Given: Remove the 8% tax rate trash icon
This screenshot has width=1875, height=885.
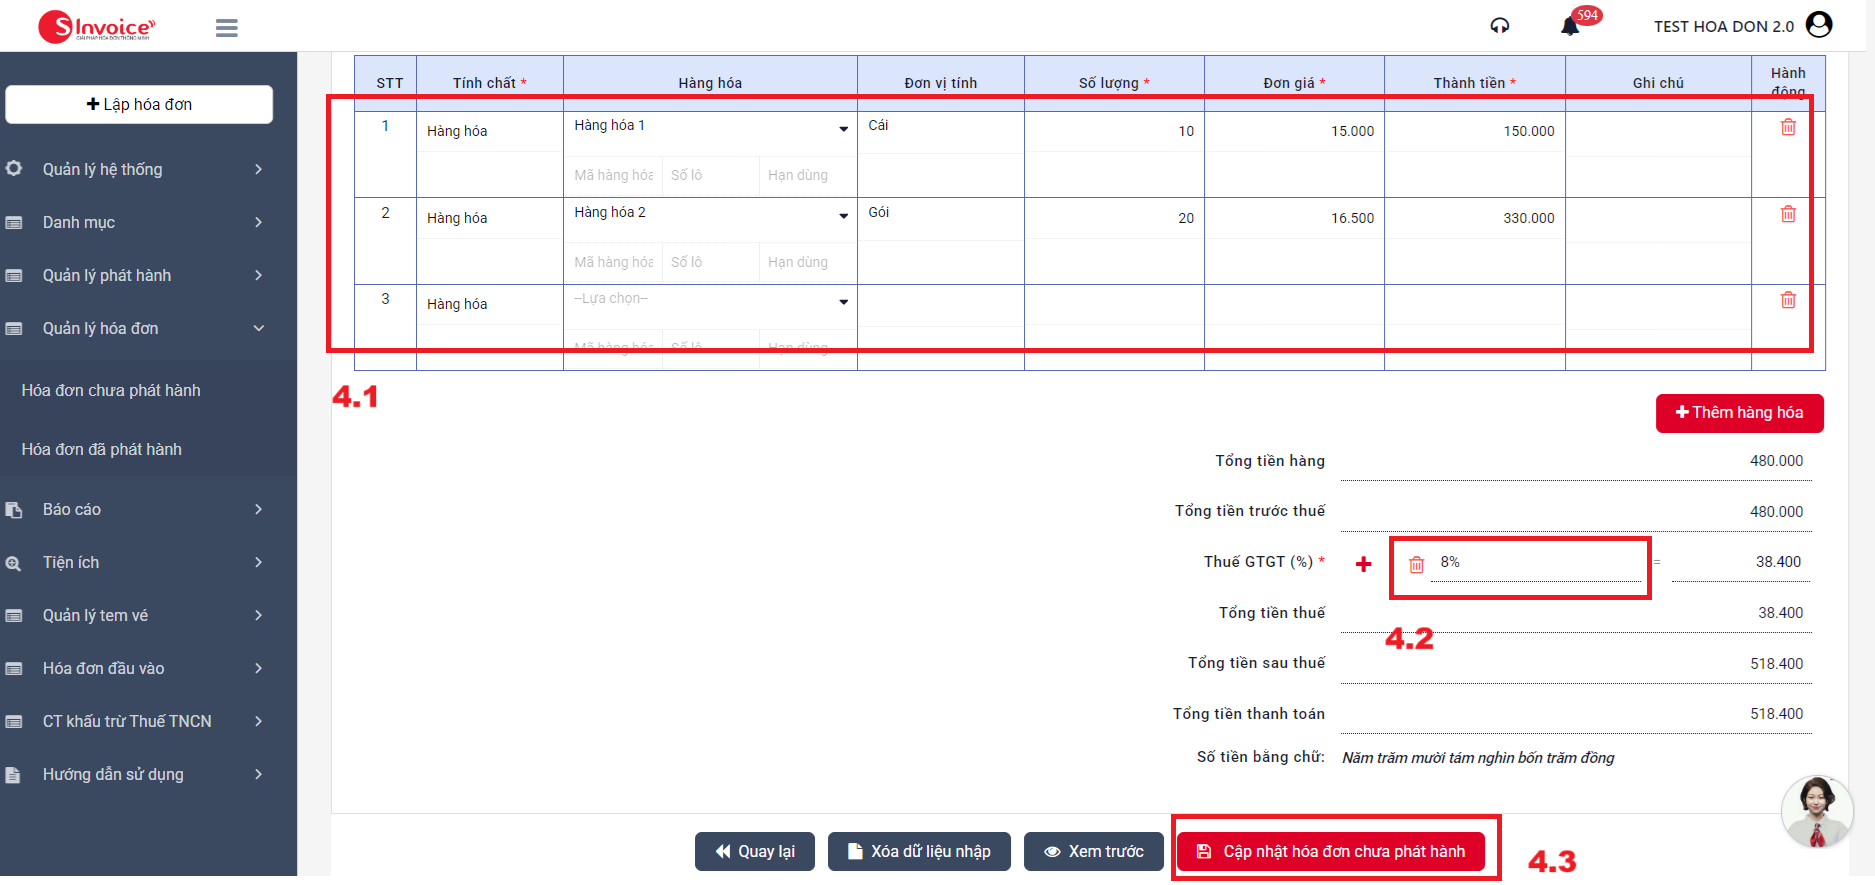Looking at the screenshot, I should 1416,564.
